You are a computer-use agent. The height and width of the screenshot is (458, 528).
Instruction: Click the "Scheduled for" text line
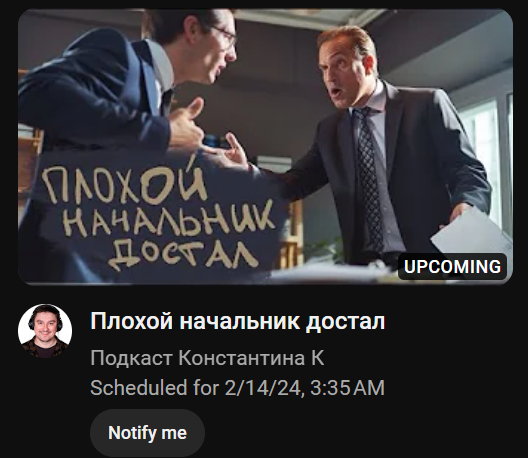237,387
